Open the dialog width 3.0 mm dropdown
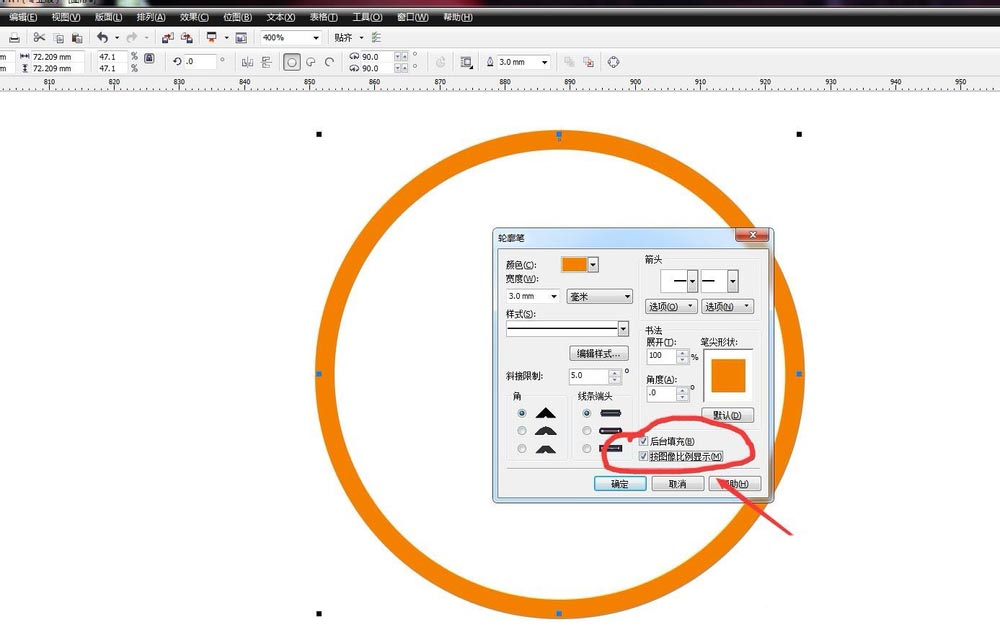1000x630 pixels. tap(554, 297)
